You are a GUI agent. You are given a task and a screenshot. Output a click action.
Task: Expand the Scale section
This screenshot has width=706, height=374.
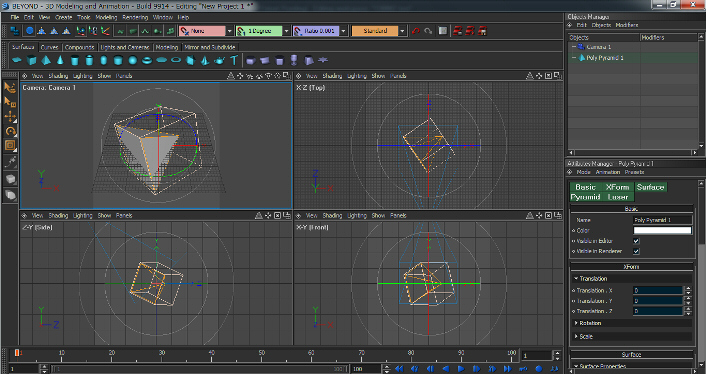576,337
